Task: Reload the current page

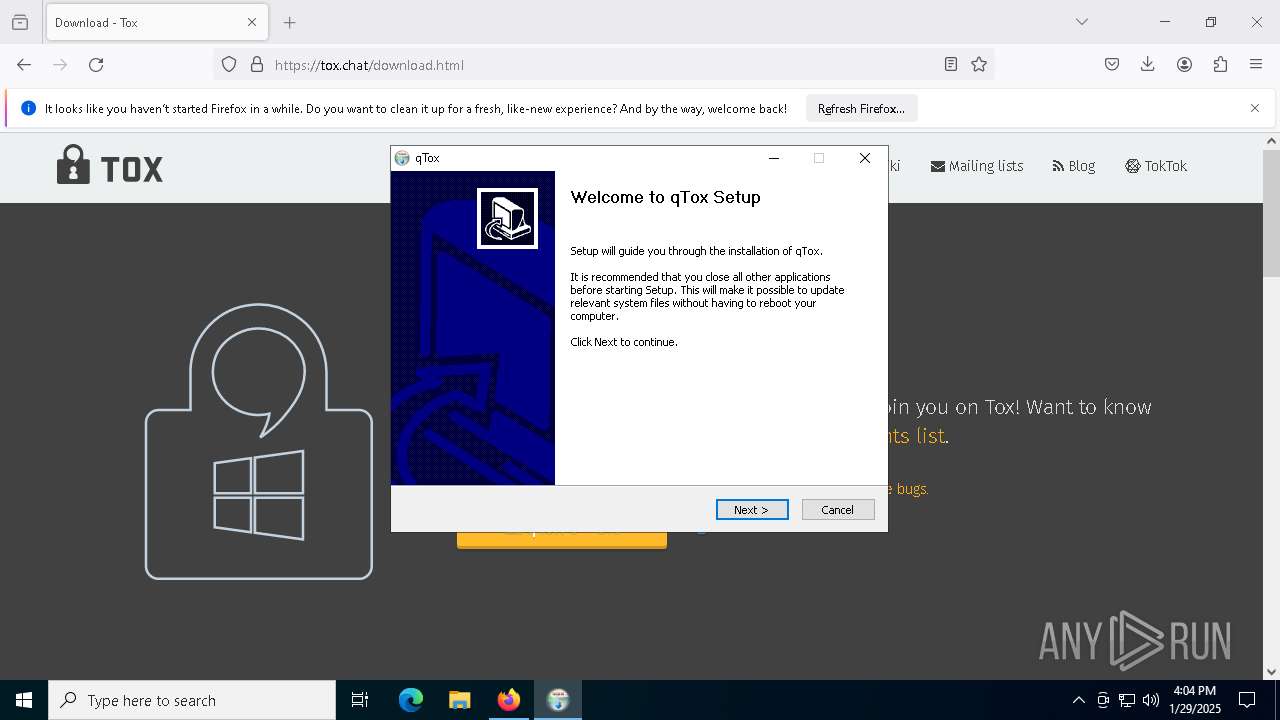Action: (x=96, y=65)
